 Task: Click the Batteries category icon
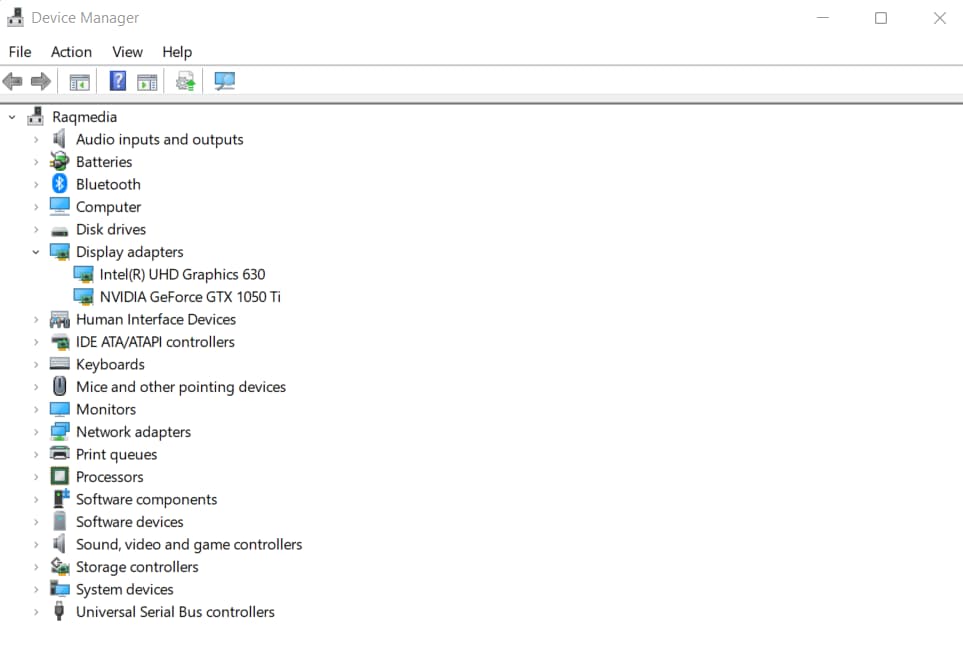(60, 162)
